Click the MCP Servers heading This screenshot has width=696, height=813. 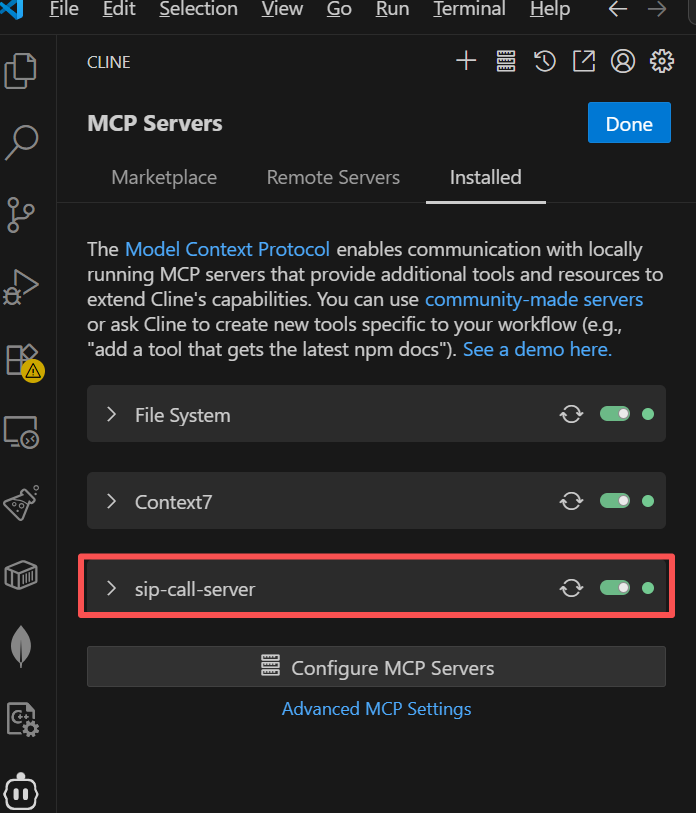coord(155,123)
